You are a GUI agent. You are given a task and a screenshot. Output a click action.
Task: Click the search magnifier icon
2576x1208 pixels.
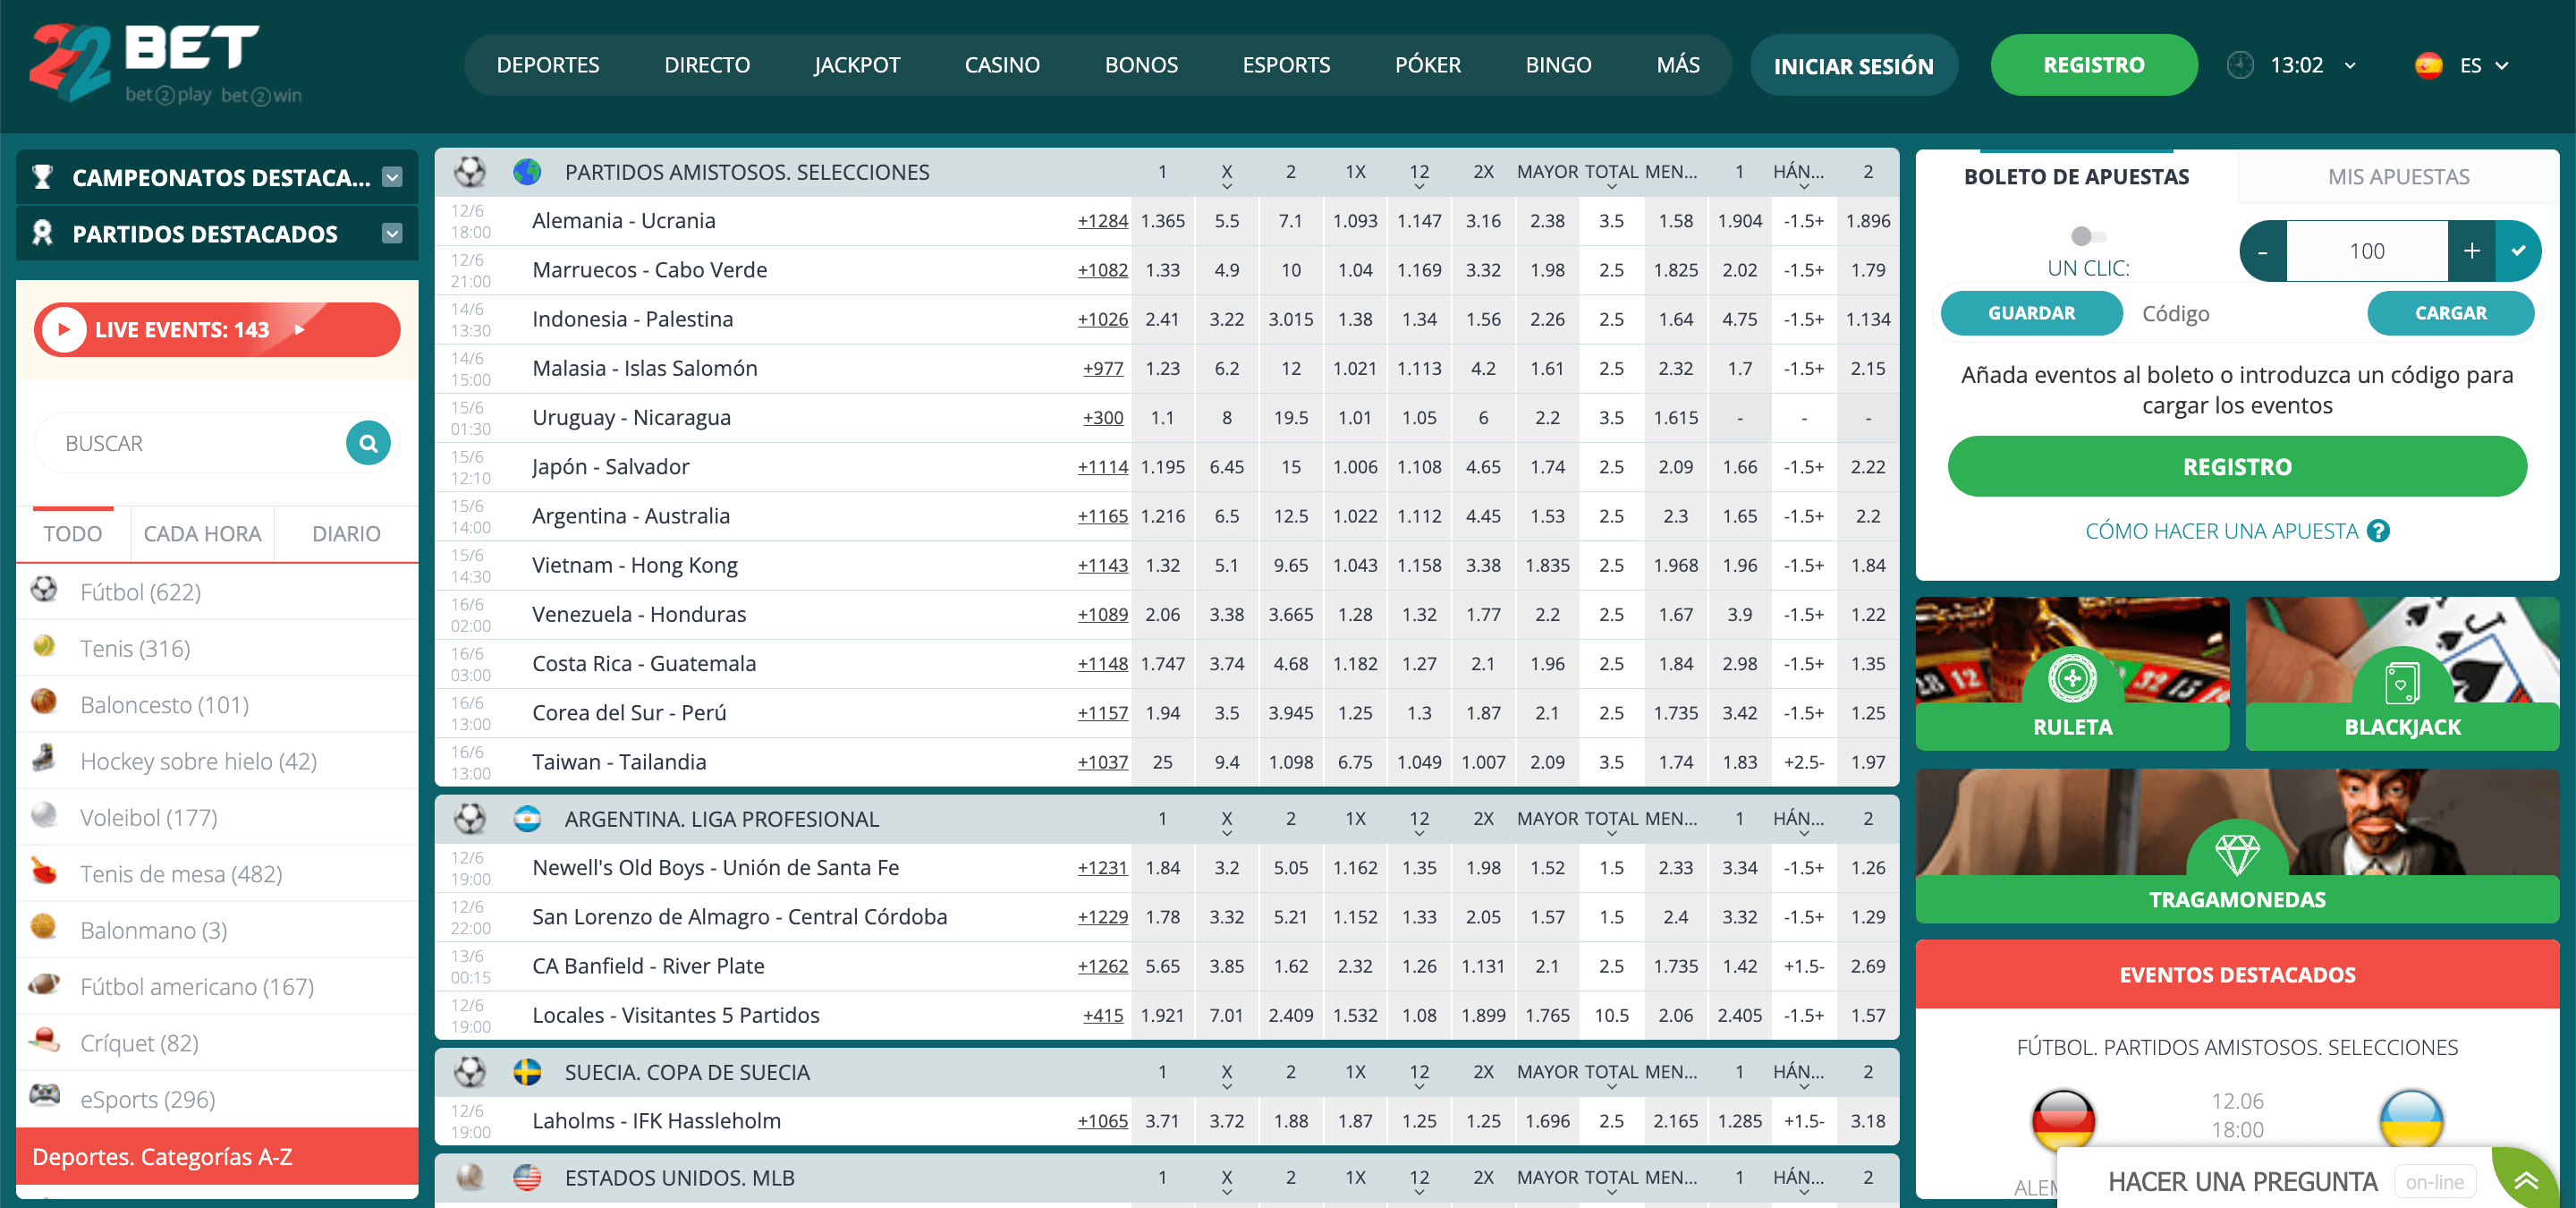click(368, 443)
